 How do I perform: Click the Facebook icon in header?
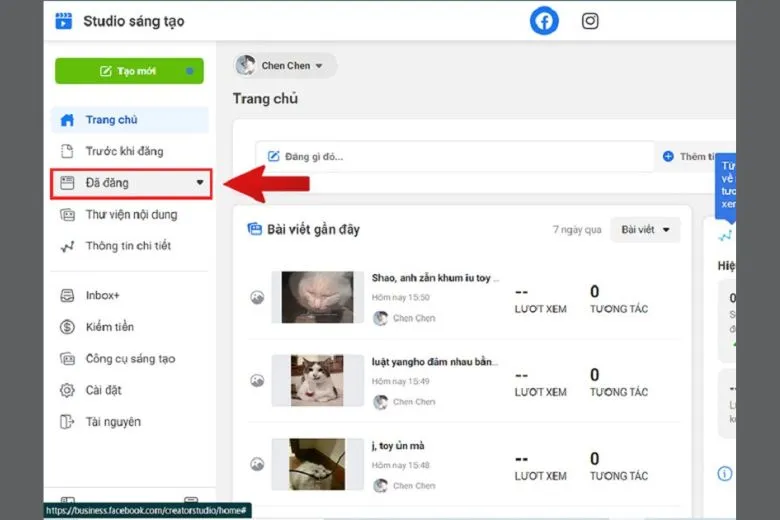(544, 21)
